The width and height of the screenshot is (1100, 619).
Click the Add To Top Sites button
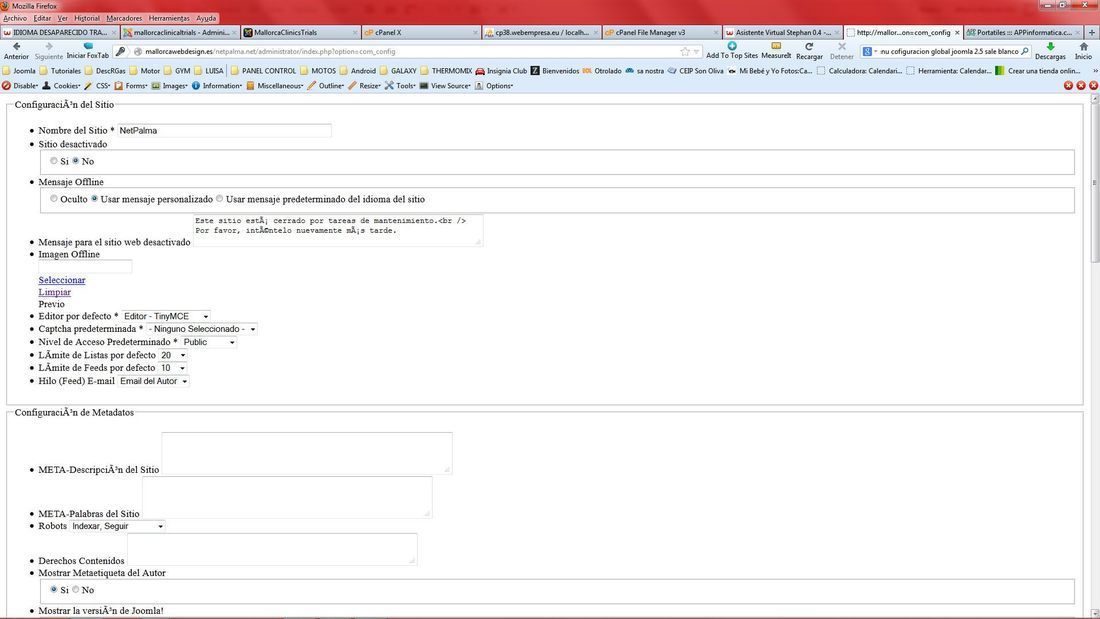732,51
